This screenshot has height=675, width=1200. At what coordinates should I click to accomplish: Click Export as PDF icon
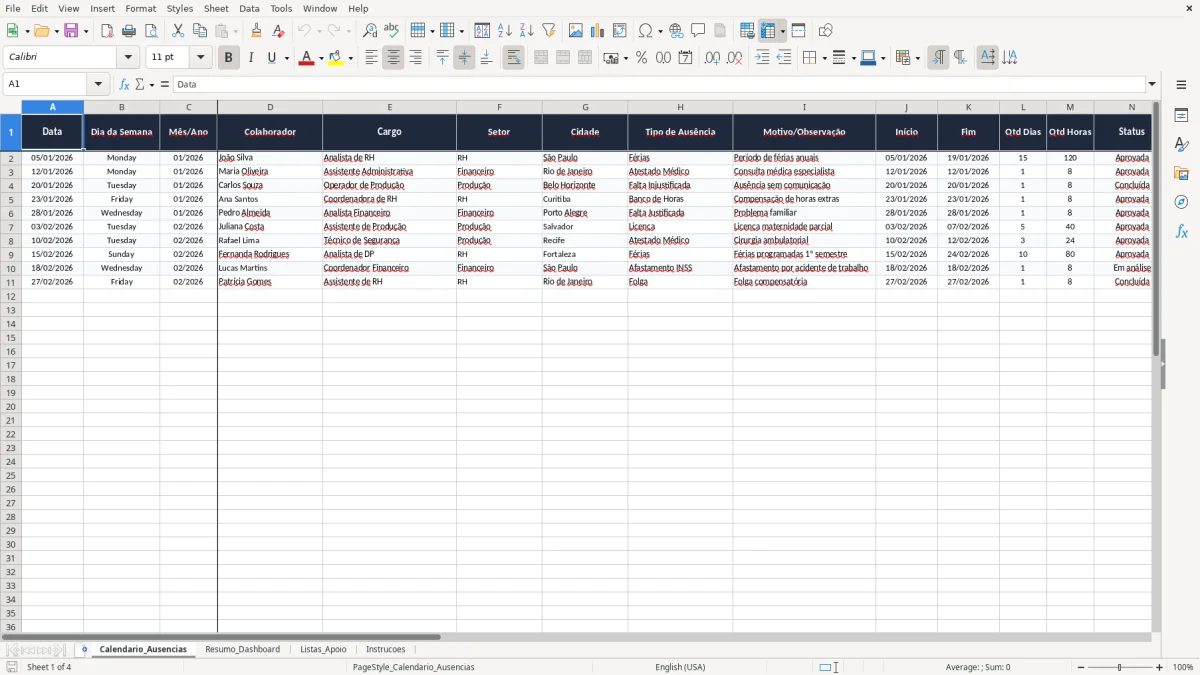click(107, 31)
